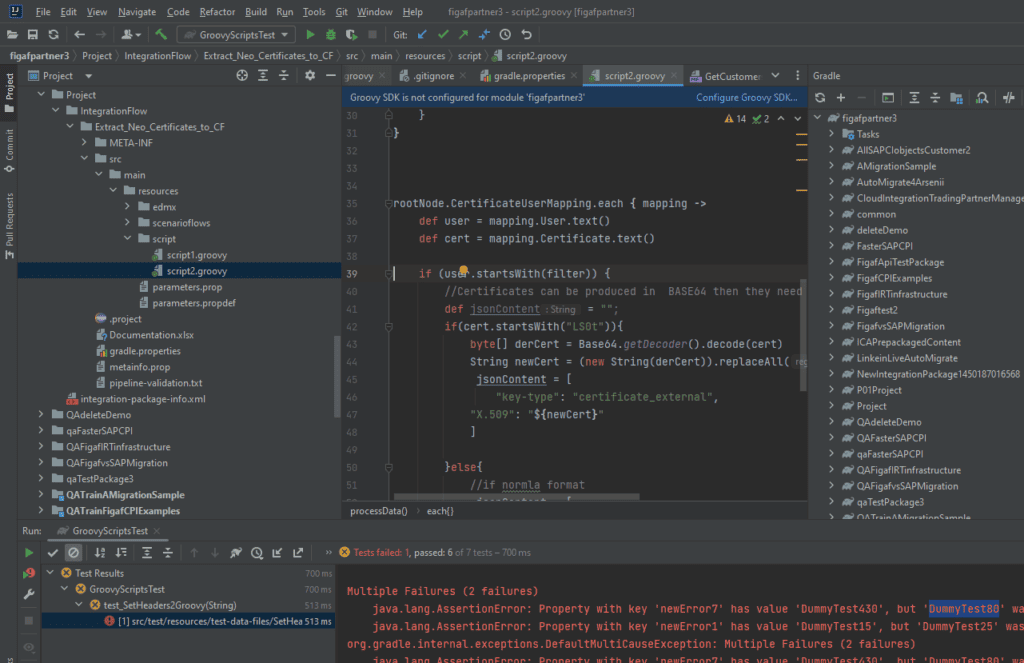The image size is (1024, 663).
Task: Open the Project view selector dropdown
Action: pos(88,76)
